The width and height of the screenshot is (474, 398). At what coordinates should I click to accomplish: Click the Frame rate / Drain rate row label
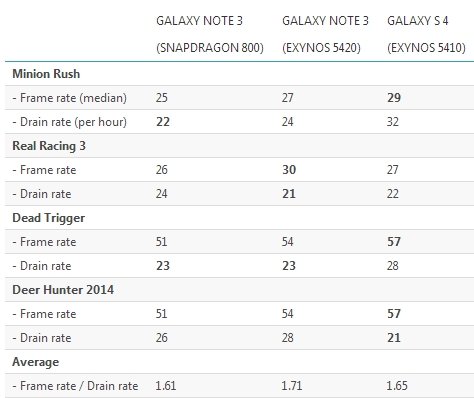[x=75, y=386]
